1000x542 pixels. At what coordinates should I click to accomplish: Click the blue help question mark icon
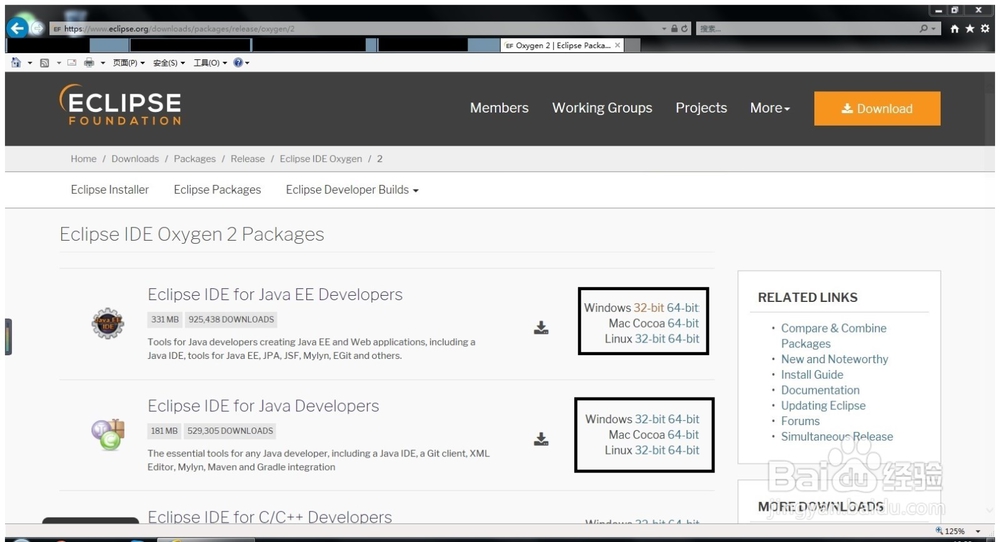238,62
